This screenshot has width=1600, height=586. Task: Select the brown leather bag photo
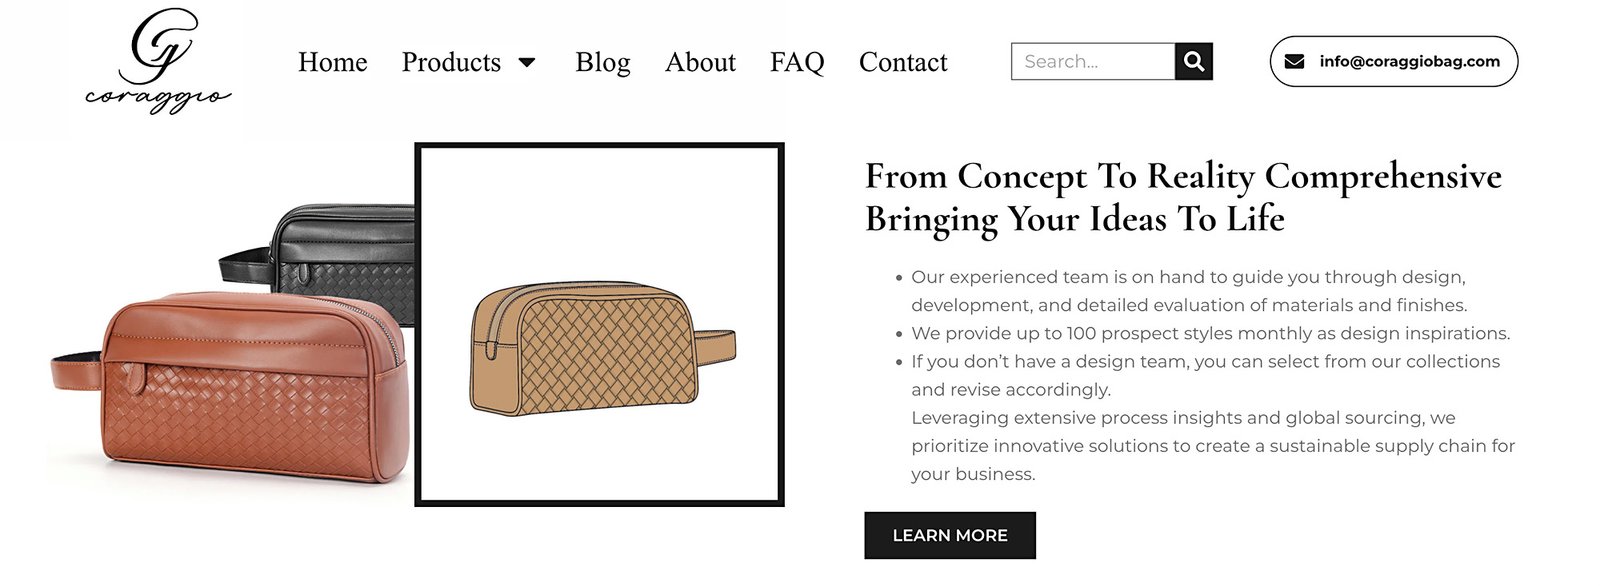point(232,387)
